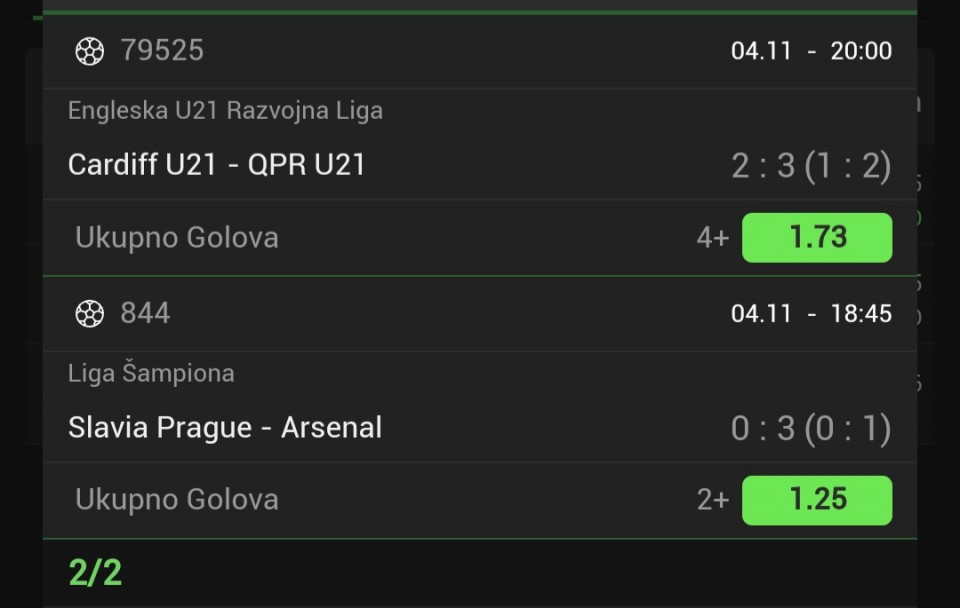Click Ukupno Golova in the Arsenal row
960x608 pixels.
coord(177,500)
